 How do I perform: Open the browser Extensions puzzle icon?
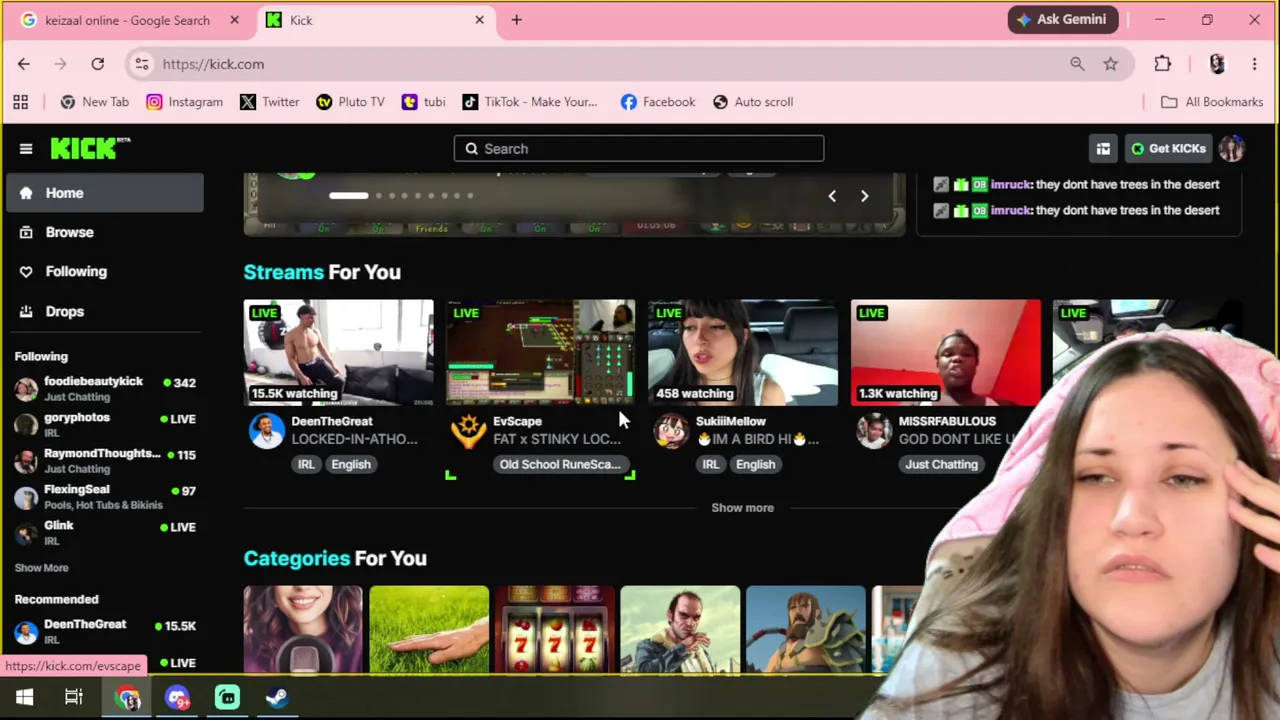point(1163,64)
